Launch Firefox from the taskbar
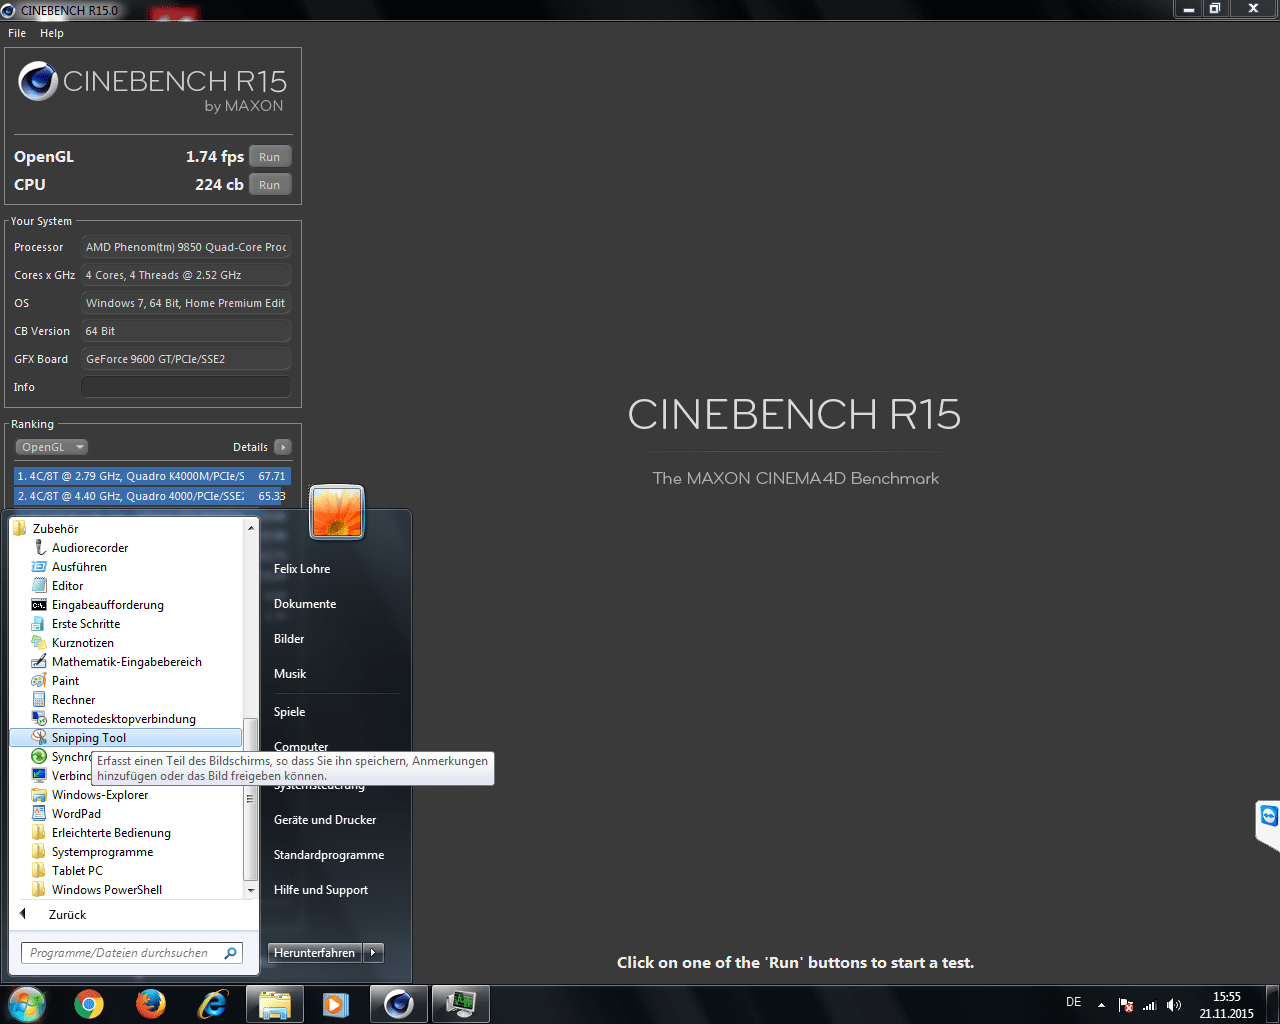Image resolution: width=1280 pixels, height=1024 pixels. click(151, 1004)
